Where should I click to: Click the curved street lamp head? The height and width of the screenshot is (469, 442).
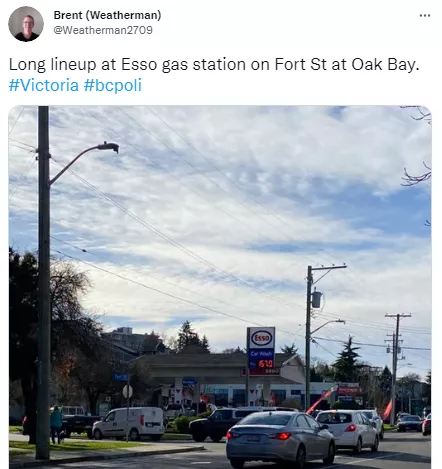[108, 146]
